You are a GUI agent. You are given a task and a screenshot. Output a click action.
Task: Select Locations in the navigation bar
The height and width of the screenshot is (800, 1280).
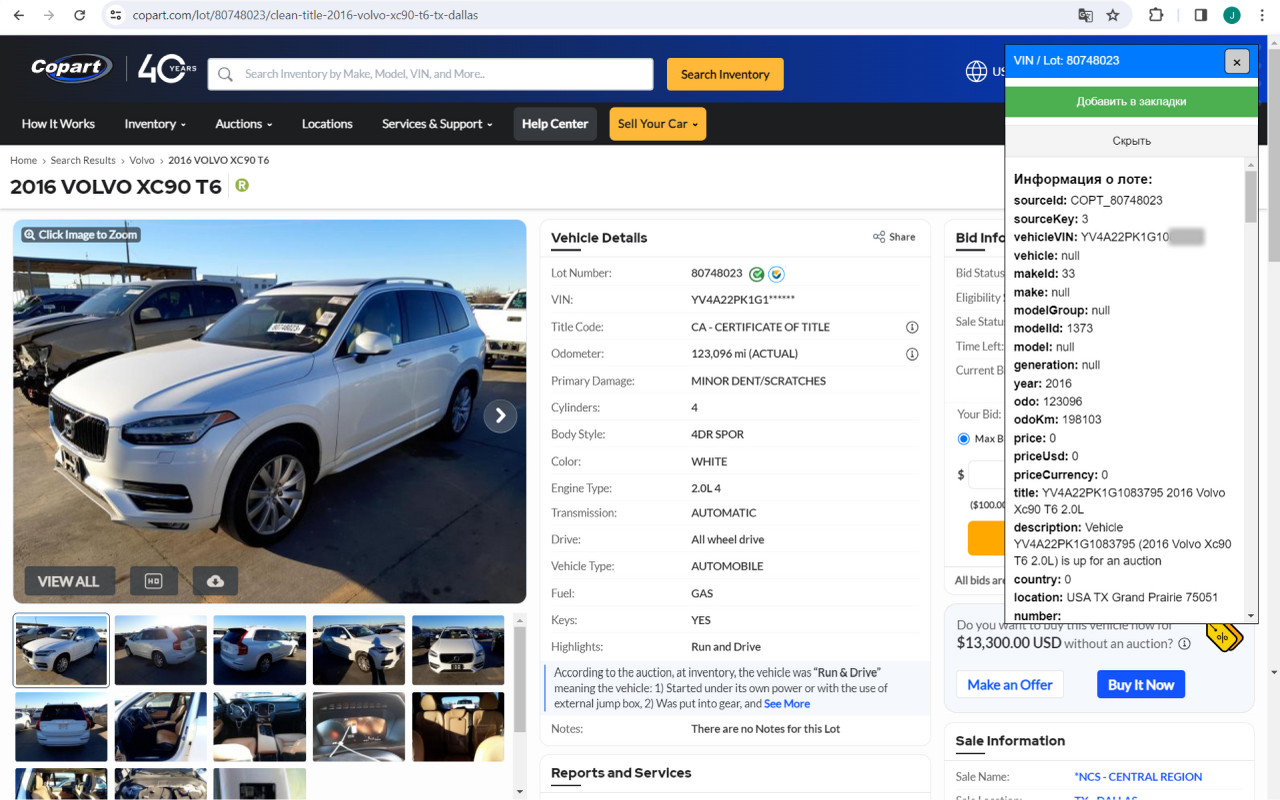point(327,123)
